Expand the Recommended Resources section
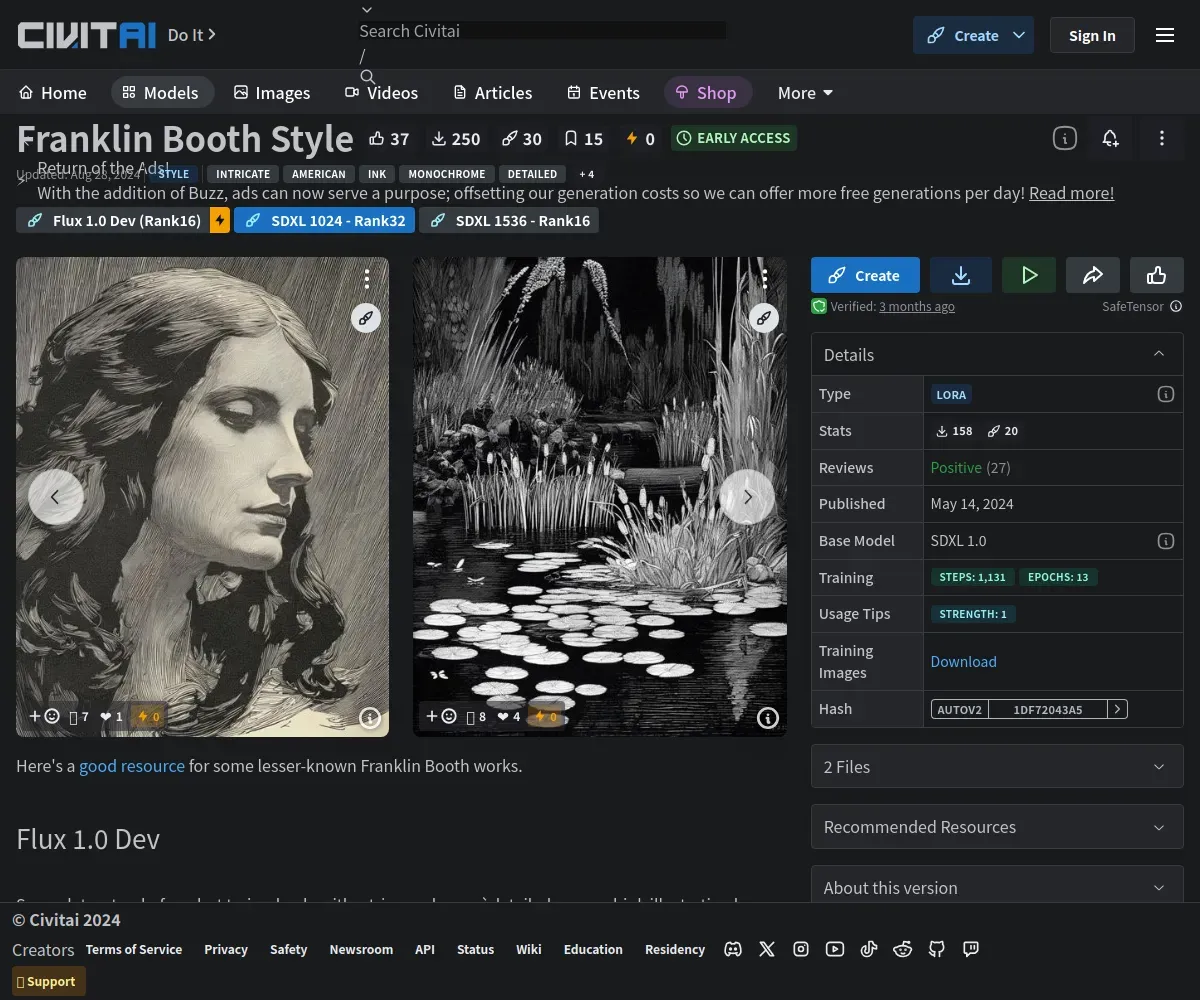 (x=996, y=827)
